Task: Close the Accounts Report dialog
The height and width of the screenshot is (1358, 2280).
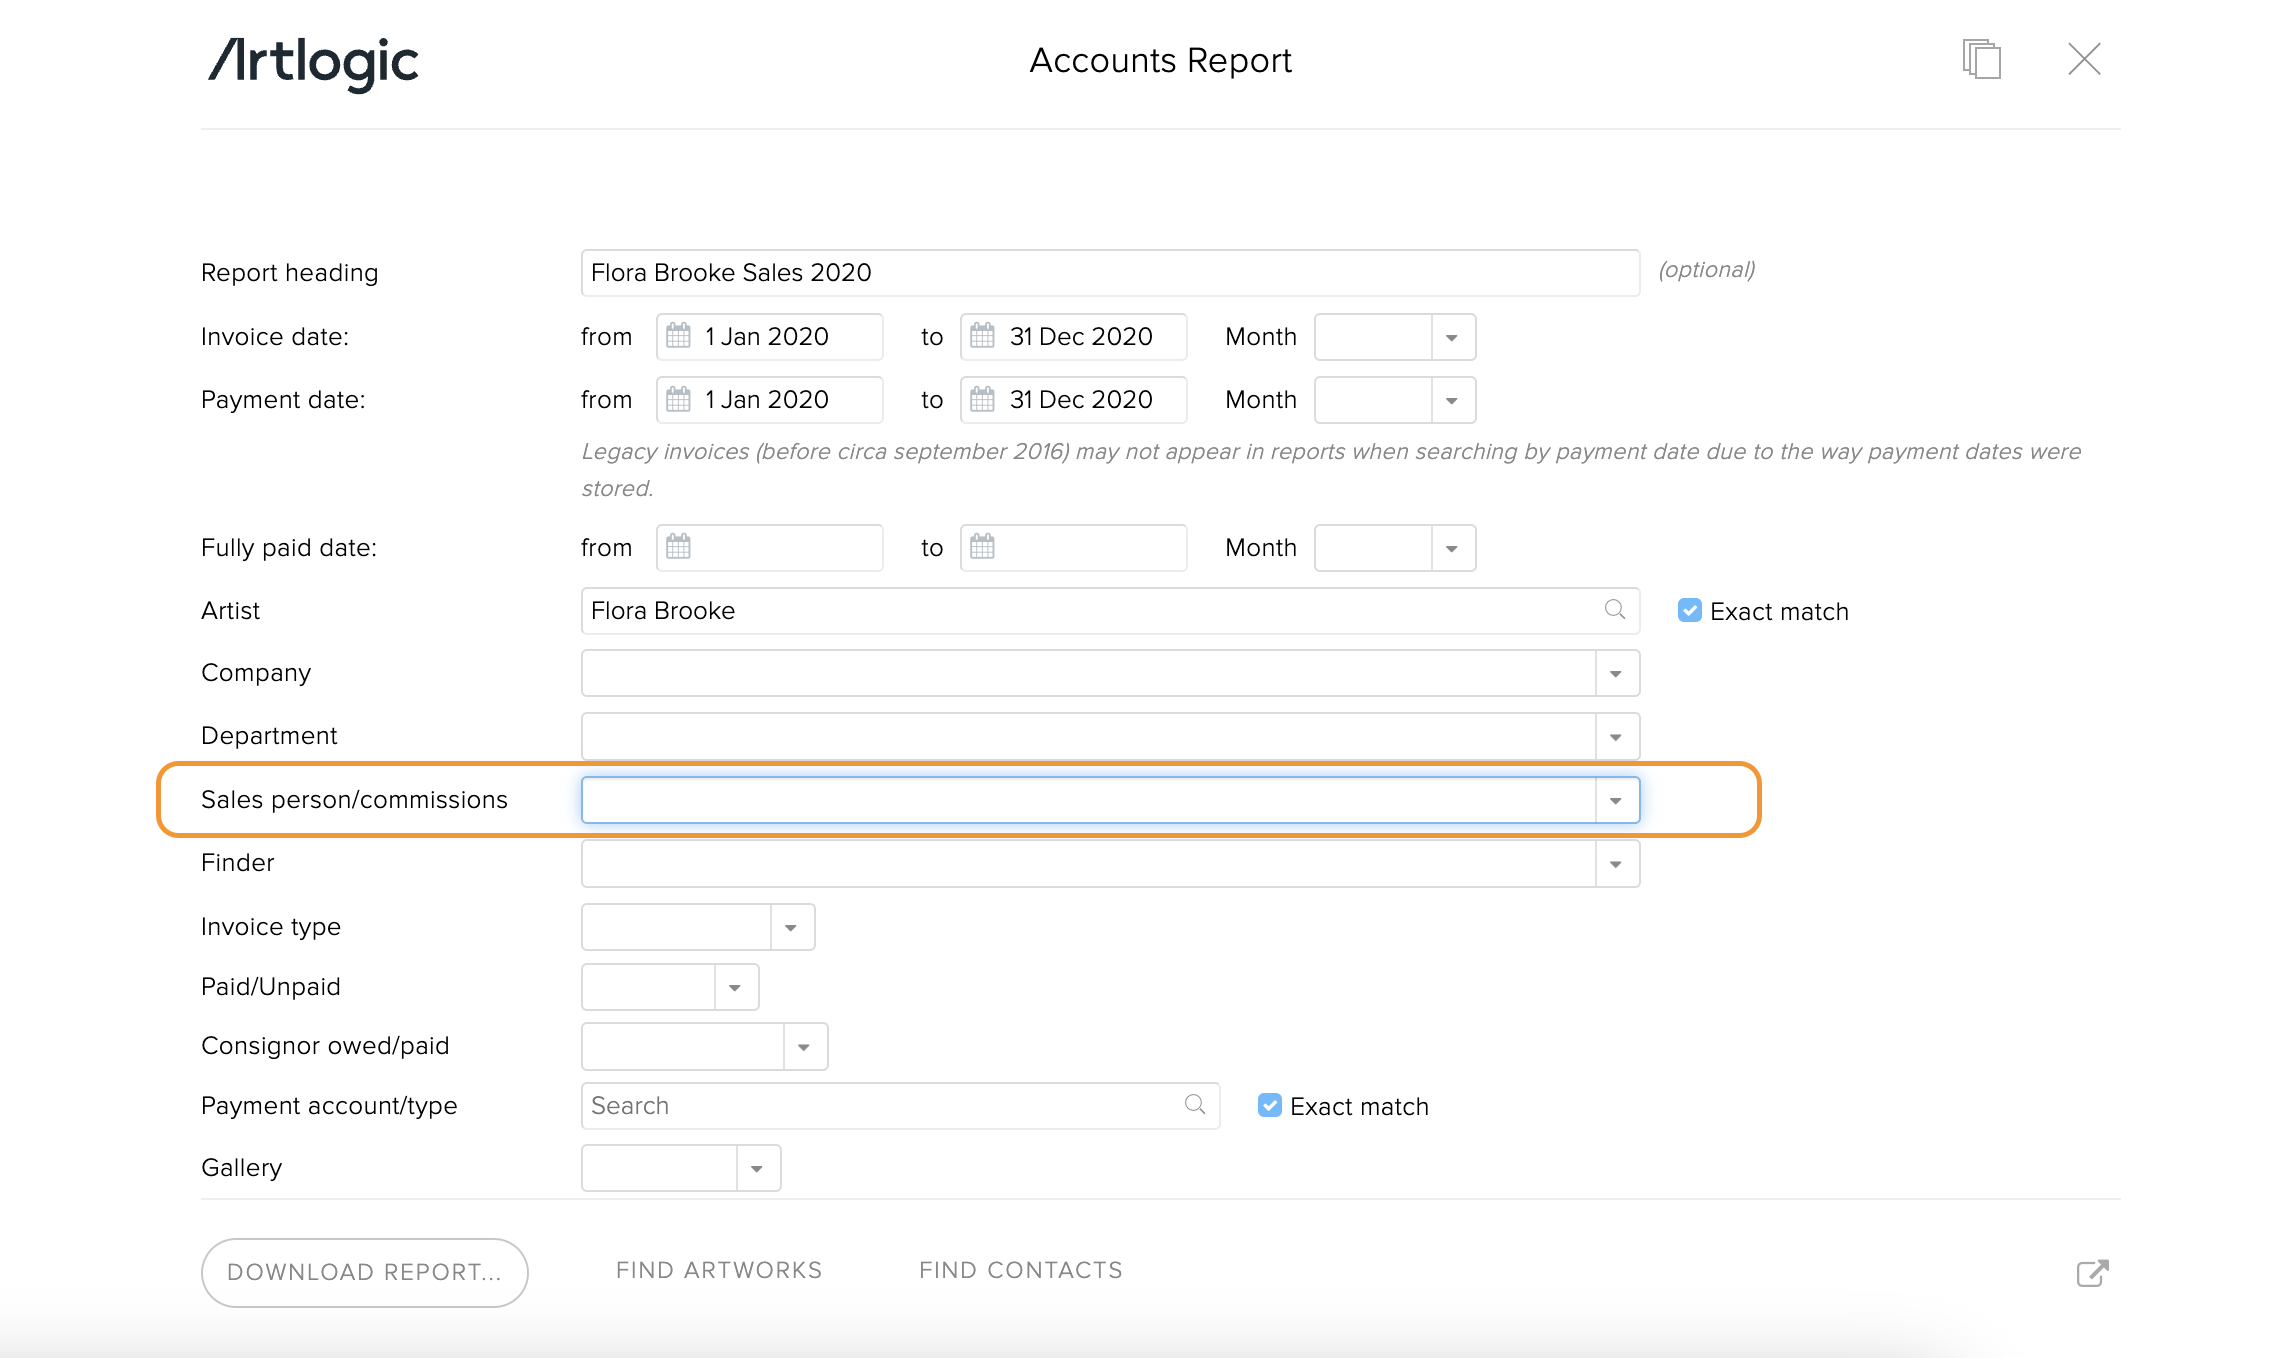Action: [2084, 59]
